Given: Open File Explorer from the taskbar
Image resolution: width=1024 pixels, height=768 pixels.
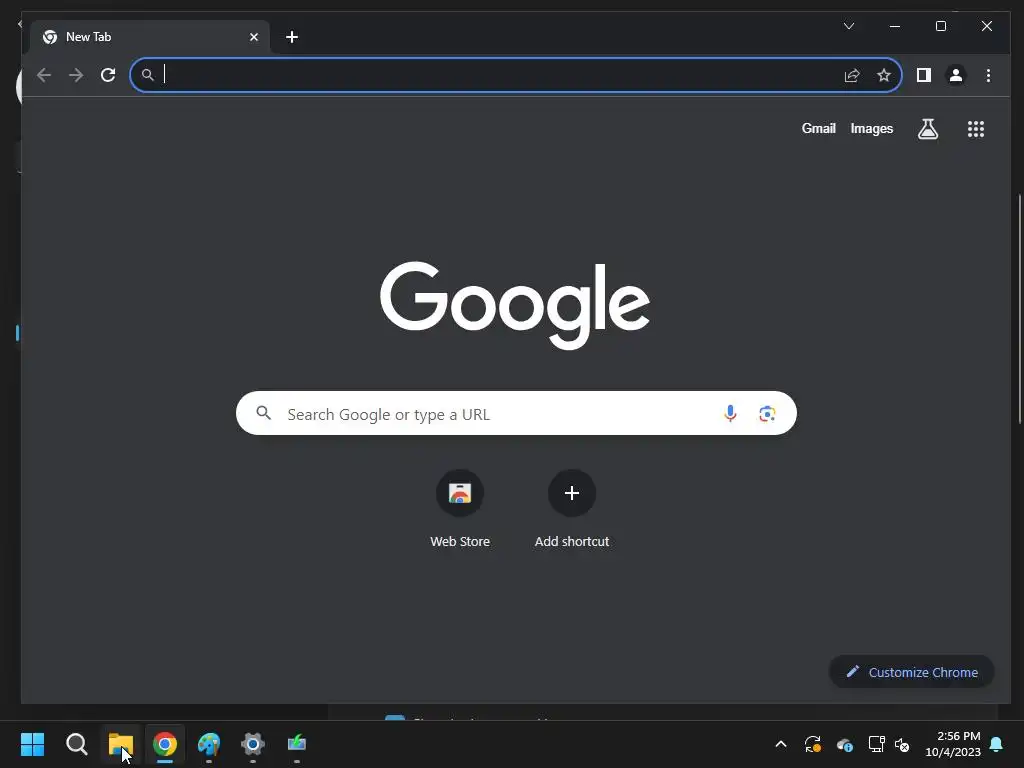Looking at the screenshot, I should point(120,744).
